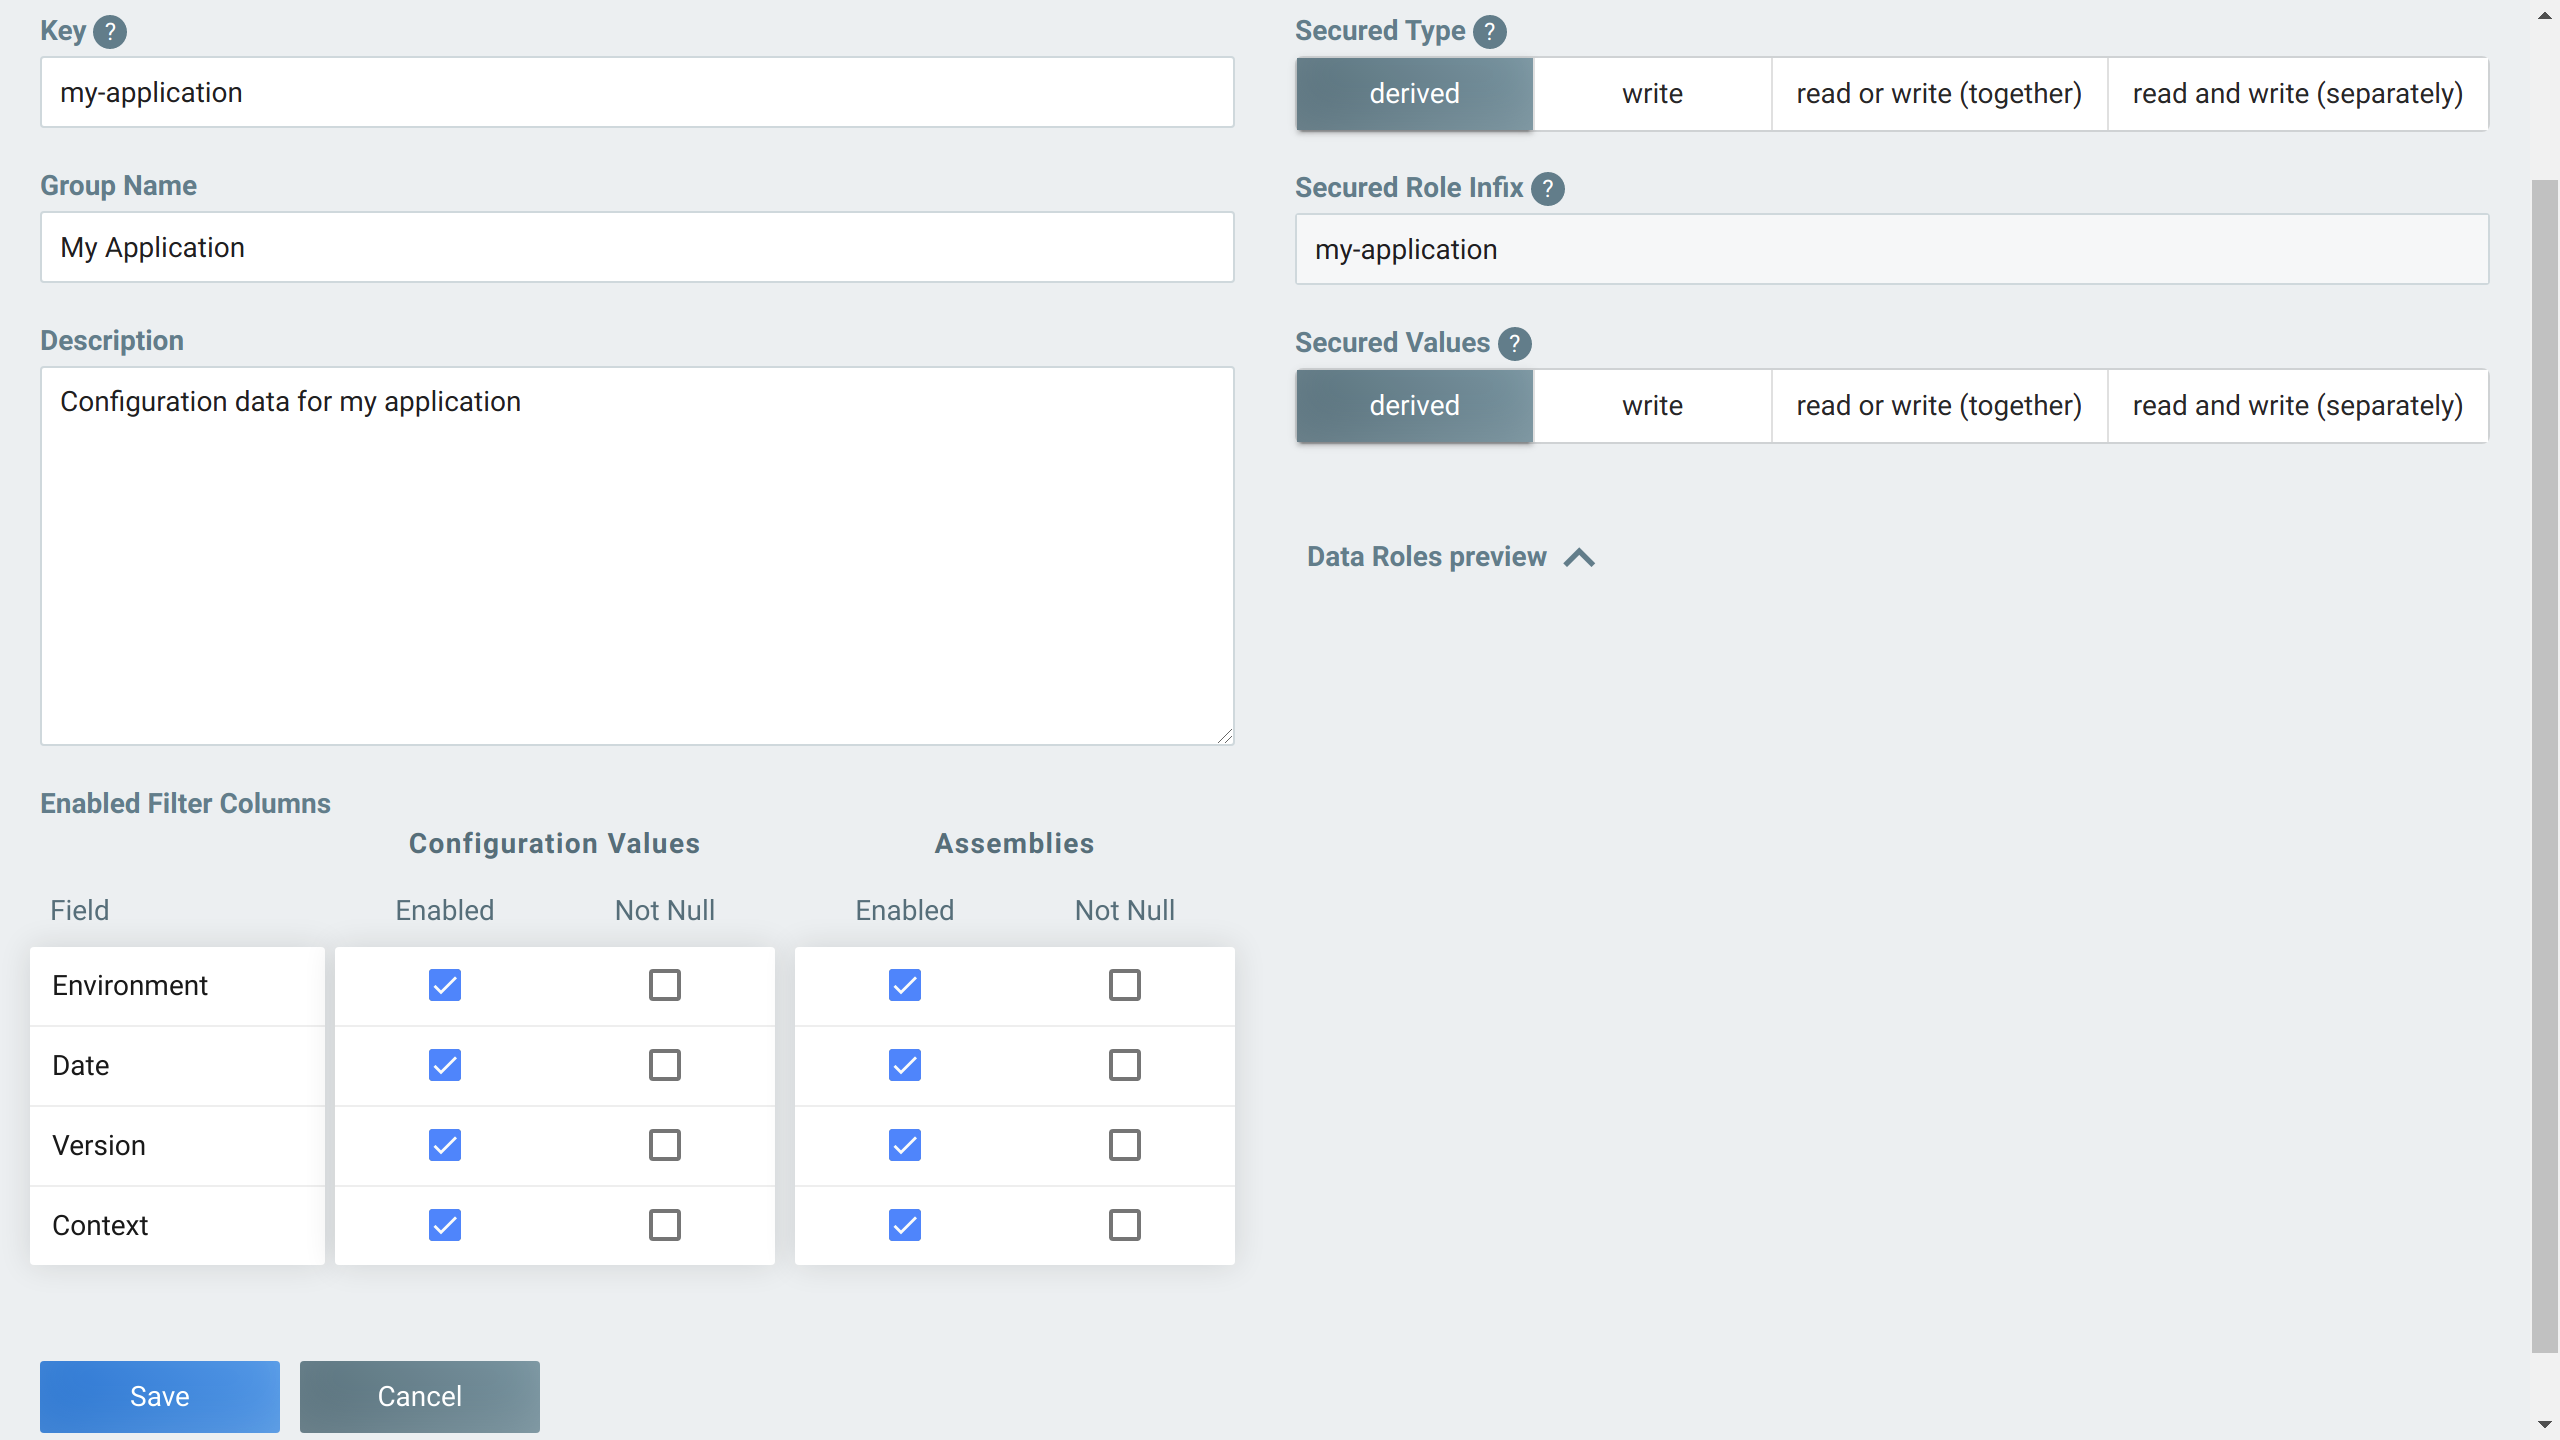The height and width of the screenshot is (1440, 2560).
Task: Select write for Secured Values
Action: coord(1651,405)
